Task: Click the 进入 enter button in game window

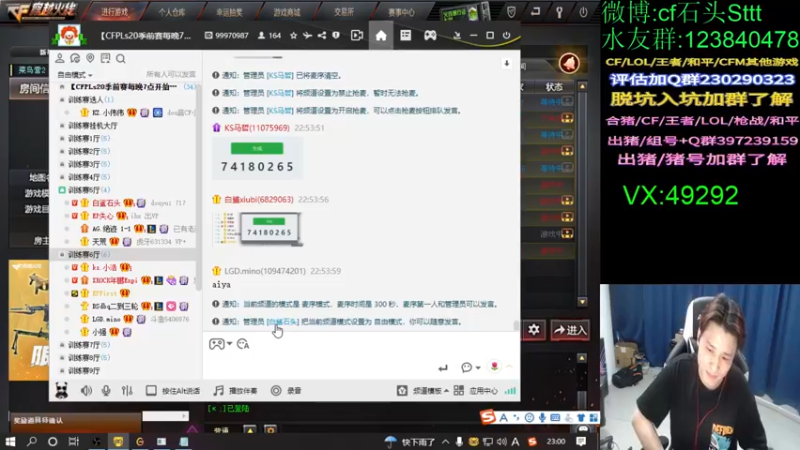Action: click(x=570, y=330)
